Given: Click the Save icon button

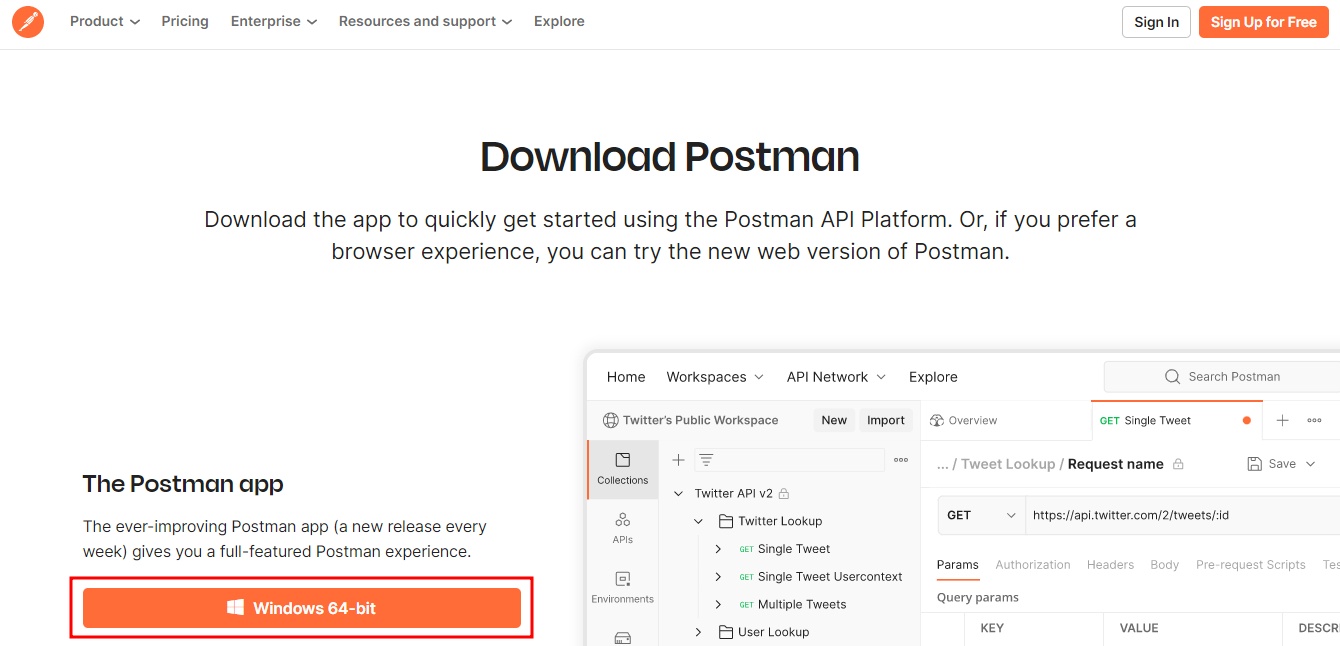Looking at the screenshot, I should coord(1255,464).
